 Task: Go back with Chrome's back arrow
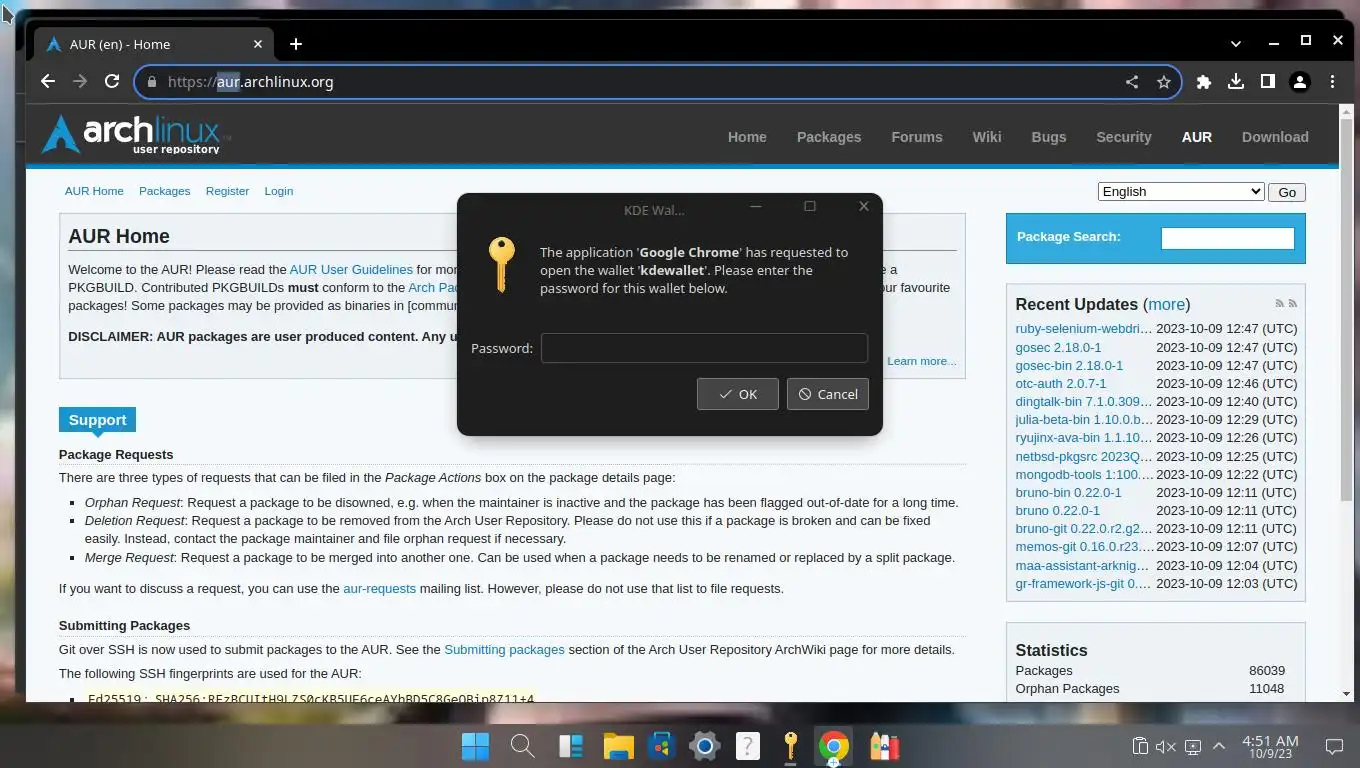click(x=47, y=82)
